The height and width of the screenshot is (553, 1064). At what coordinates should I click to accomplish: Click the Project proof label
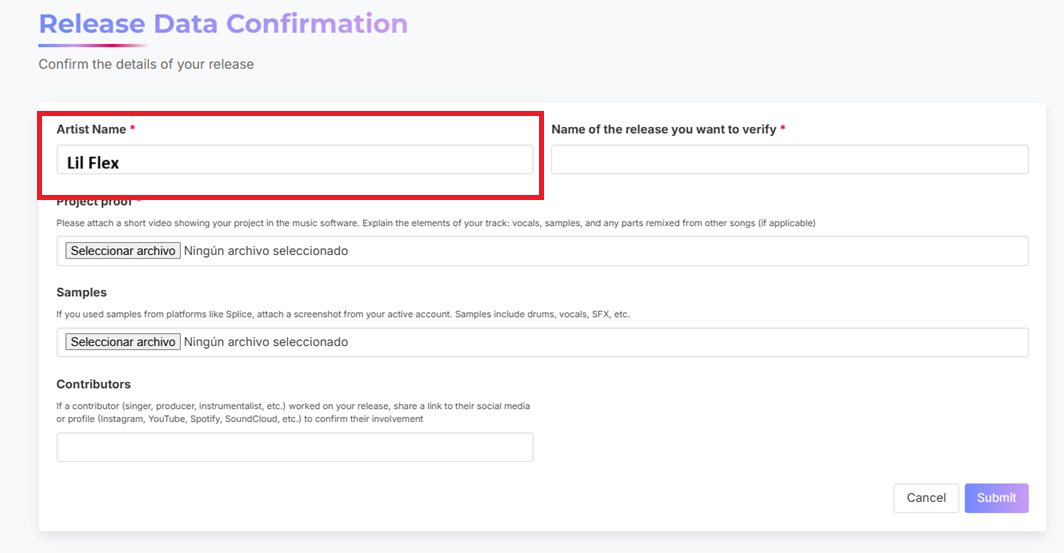point(94,203)
